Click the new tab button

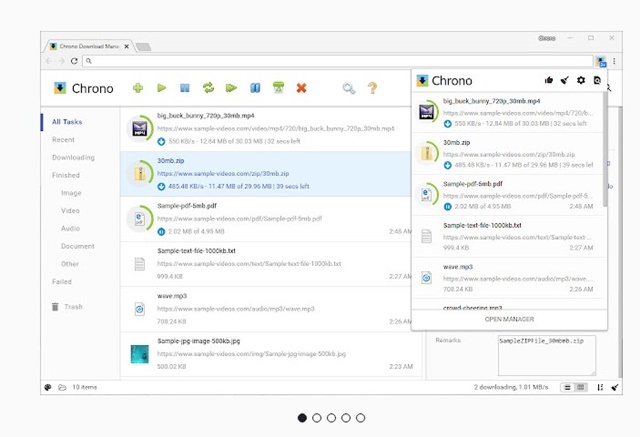point(143,47)
